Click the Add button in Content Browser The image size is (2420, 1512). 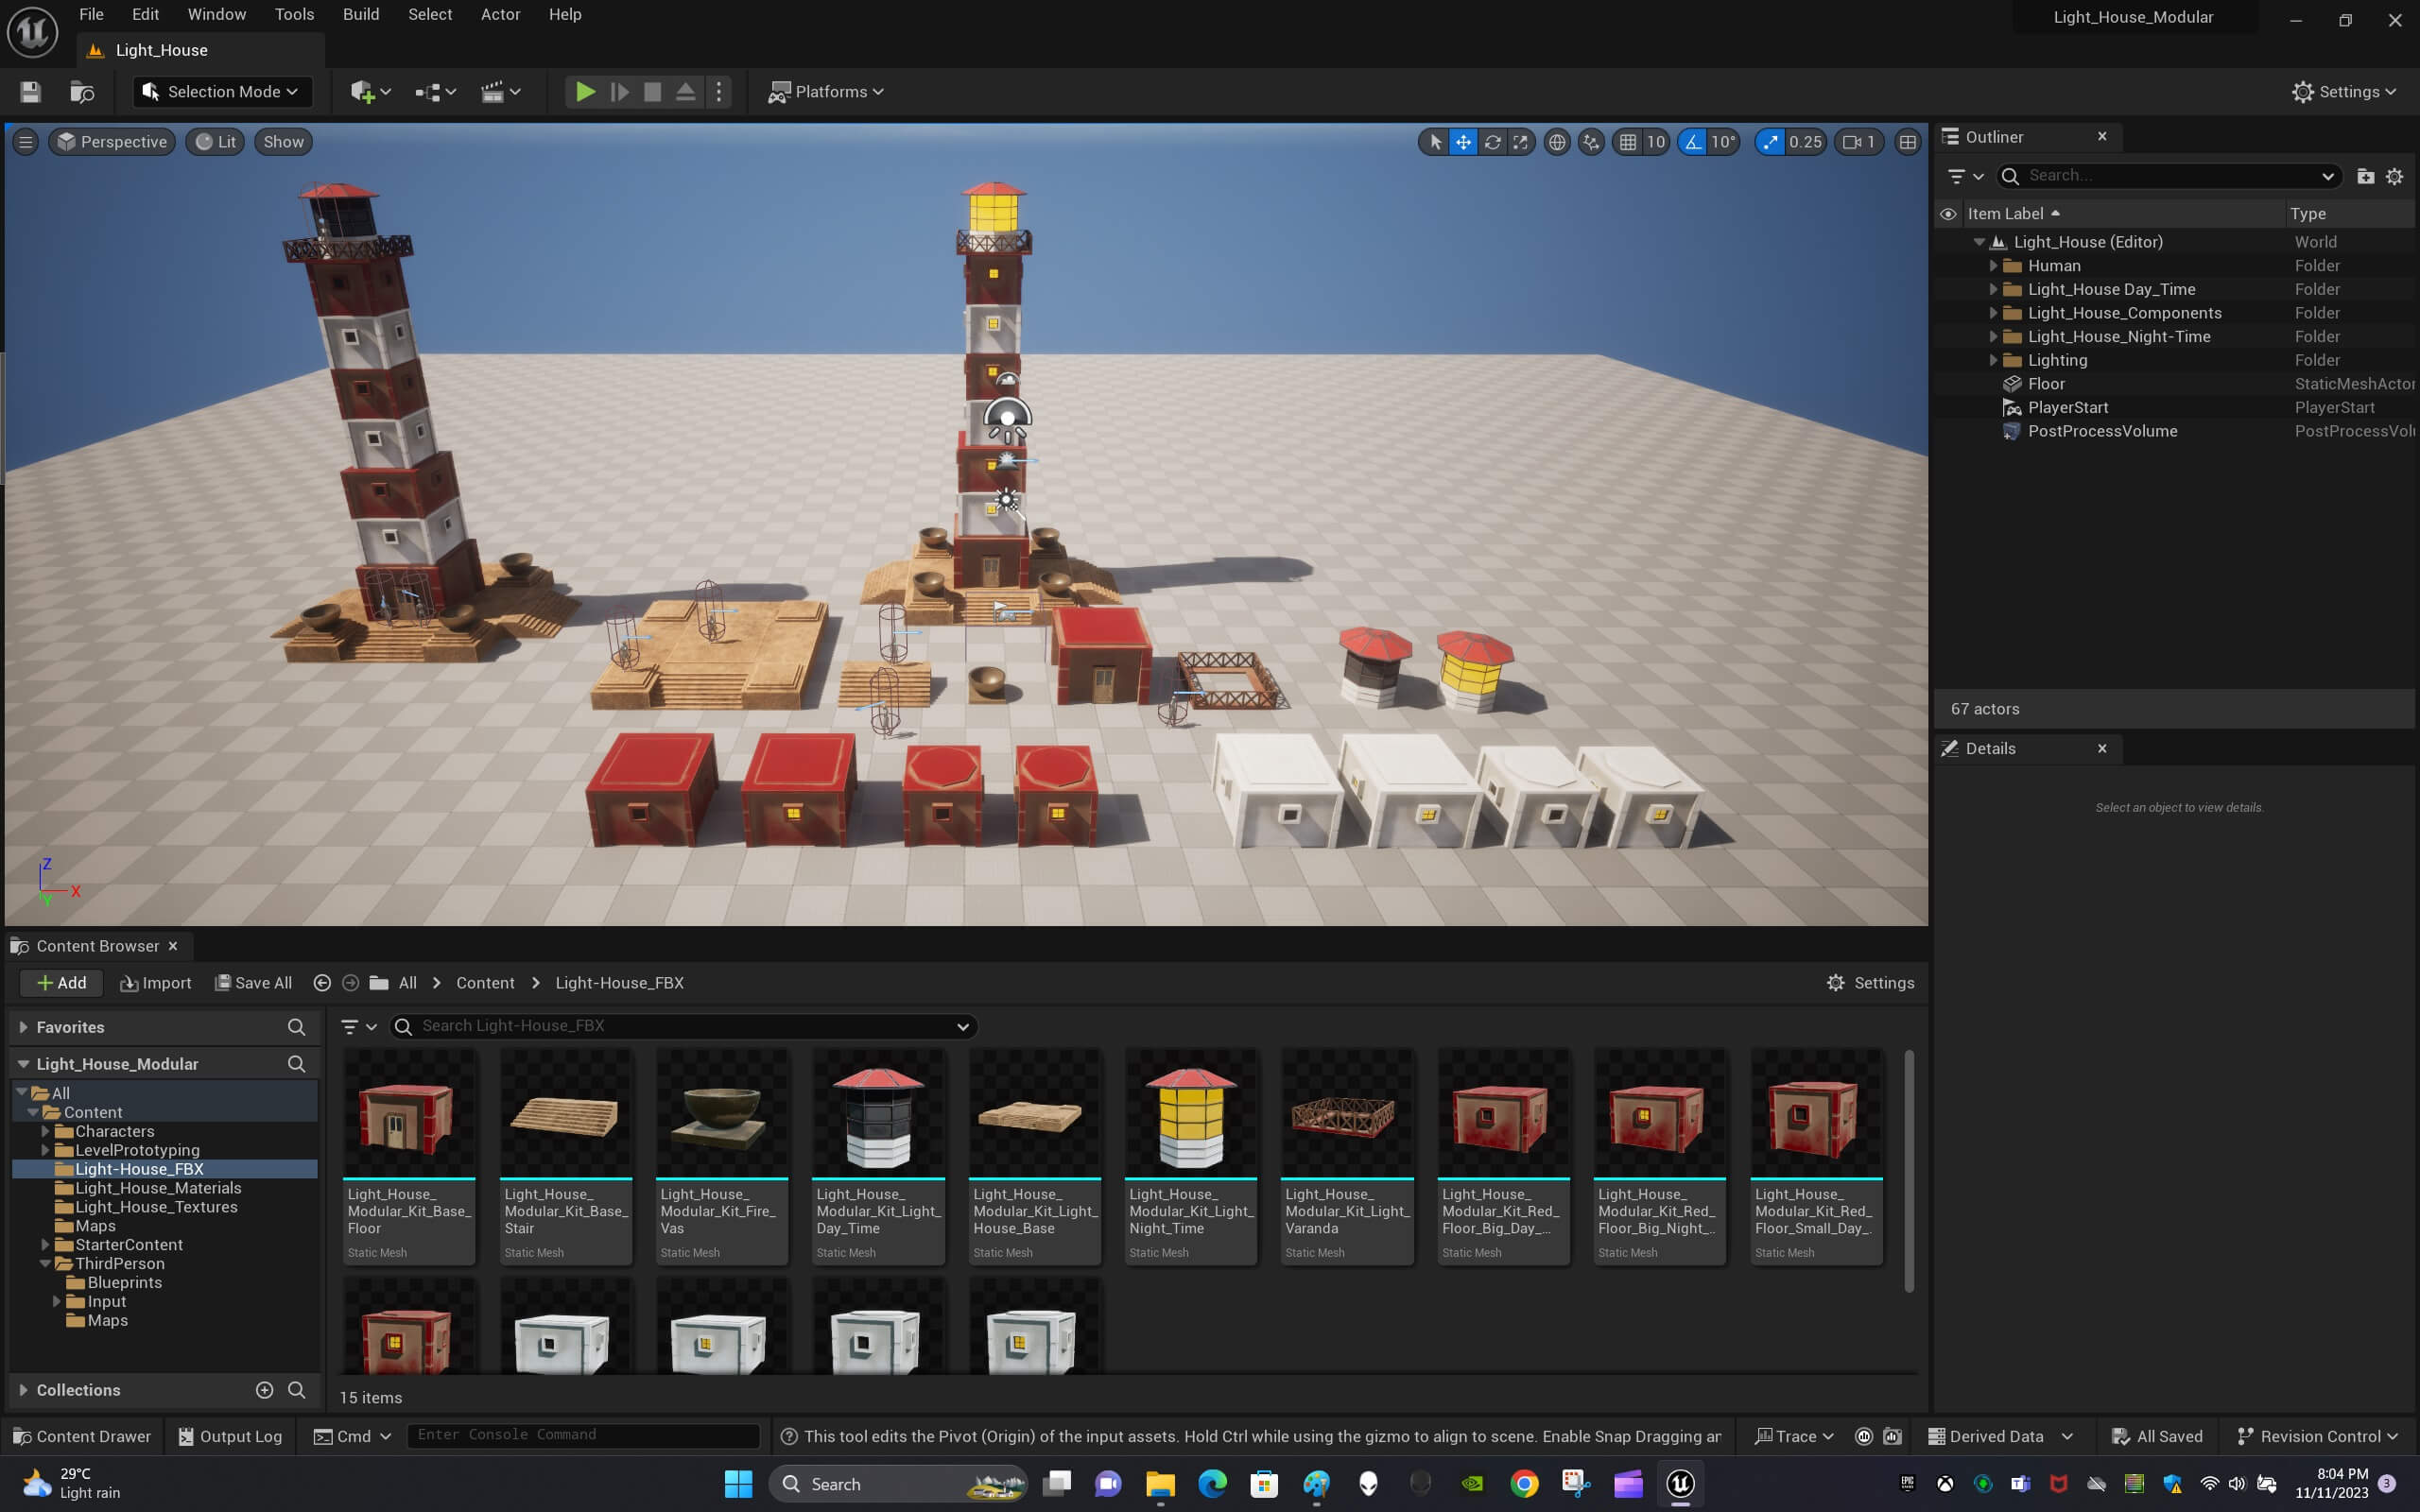point(61,983)
